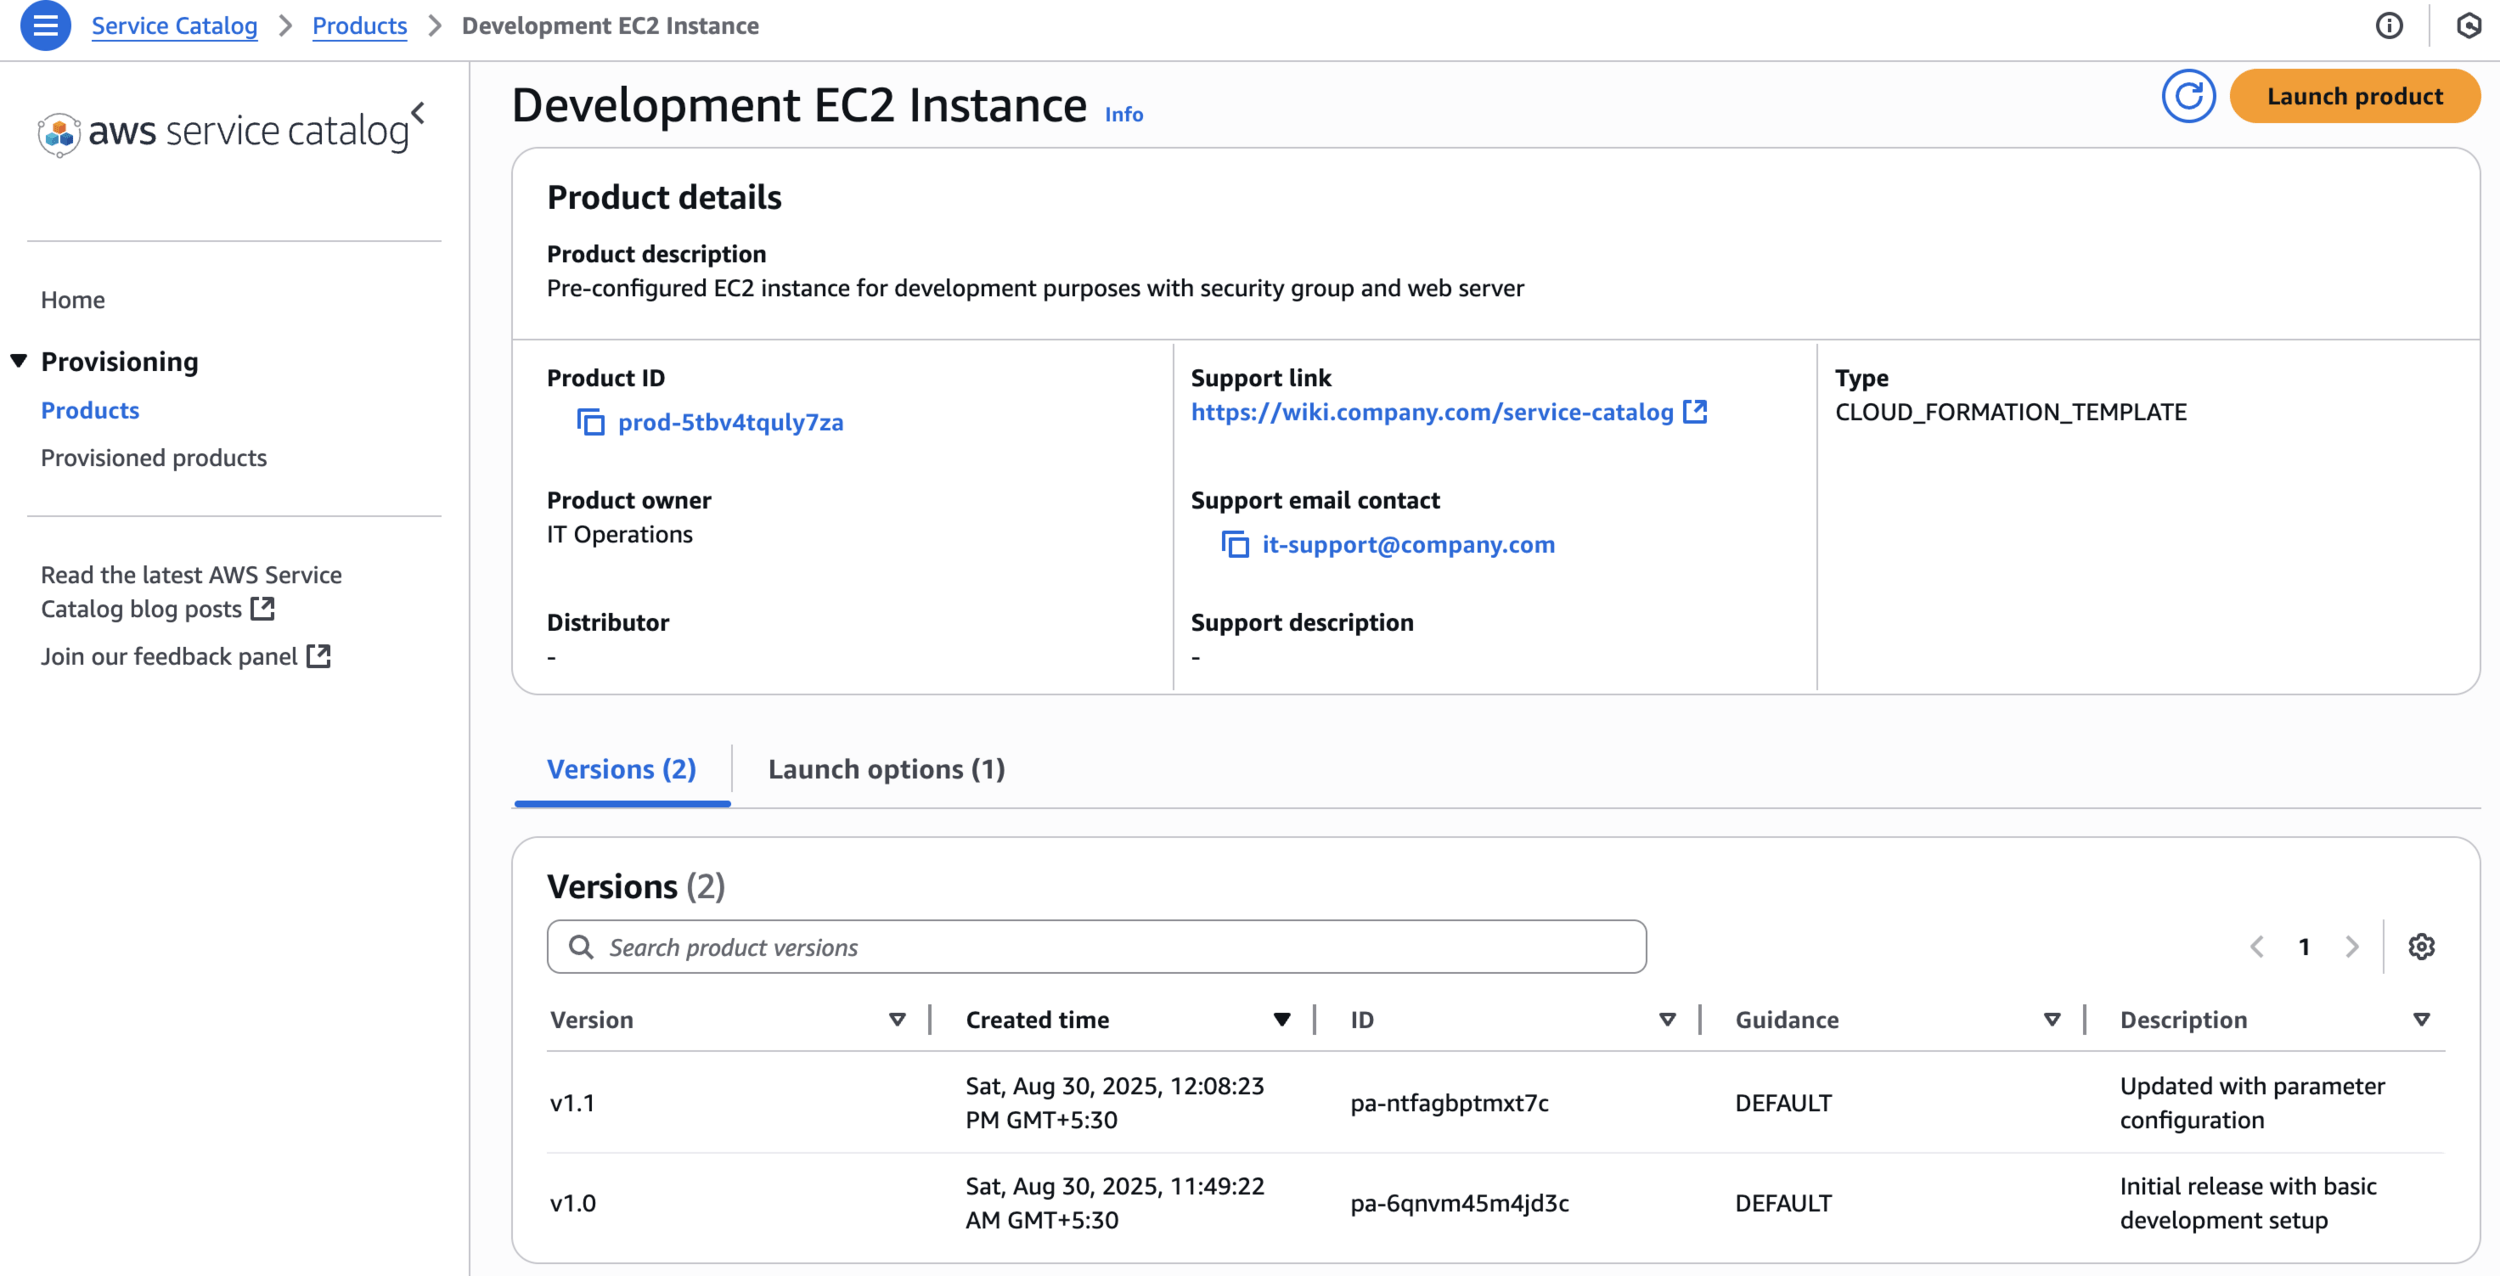2500x1276 pixels.
Task: Open the hamburger navigation menu icon
Action: coord(45,26)
